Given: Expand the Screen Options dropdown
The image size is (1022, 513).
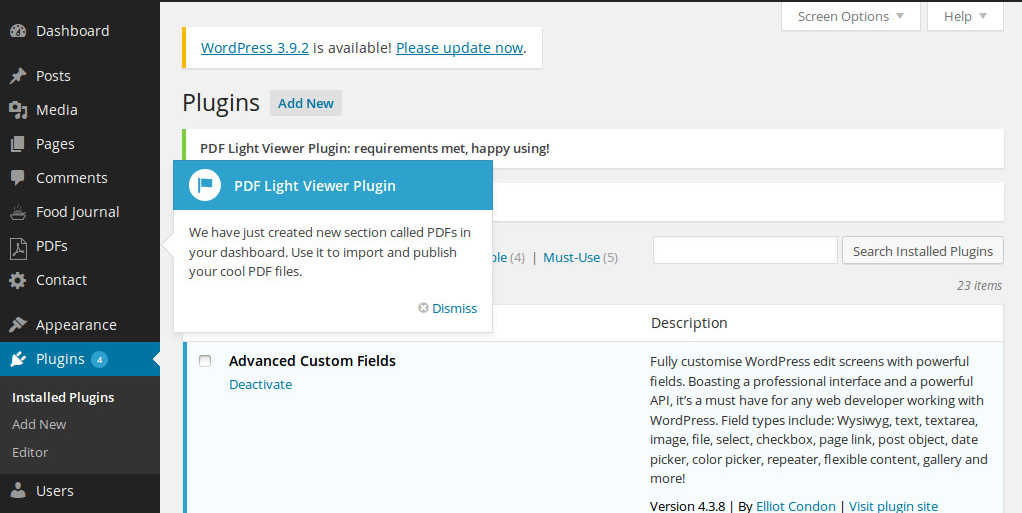Looking at the screenshot, I should point(850,16).
